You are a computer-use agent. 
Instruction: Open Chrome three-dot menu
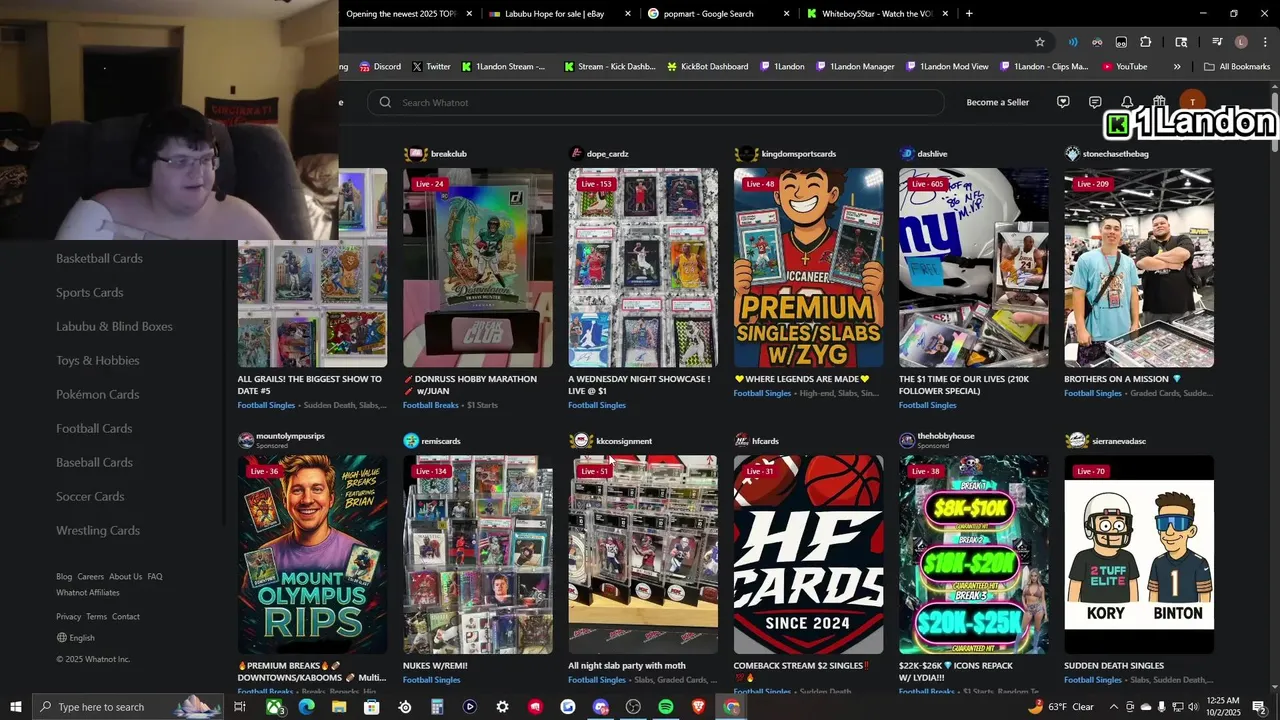point(1265,42)
